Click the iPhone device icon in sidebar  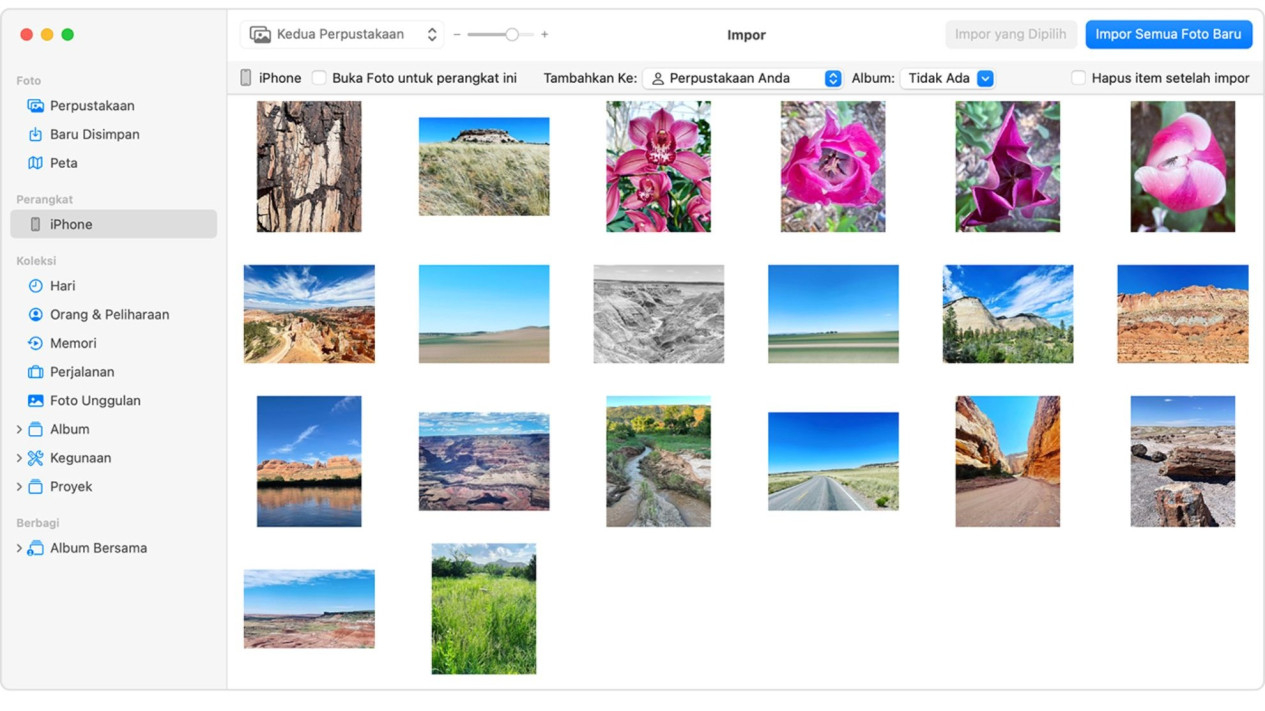click(x=35, y=225)
